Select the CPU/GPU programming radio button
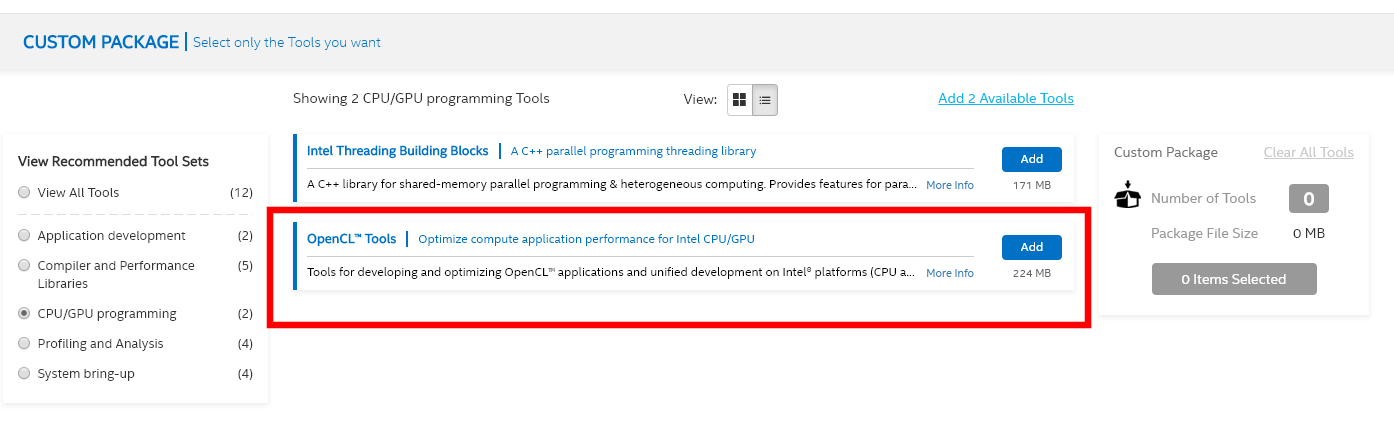1394x426 pixels. click(24, 314)
